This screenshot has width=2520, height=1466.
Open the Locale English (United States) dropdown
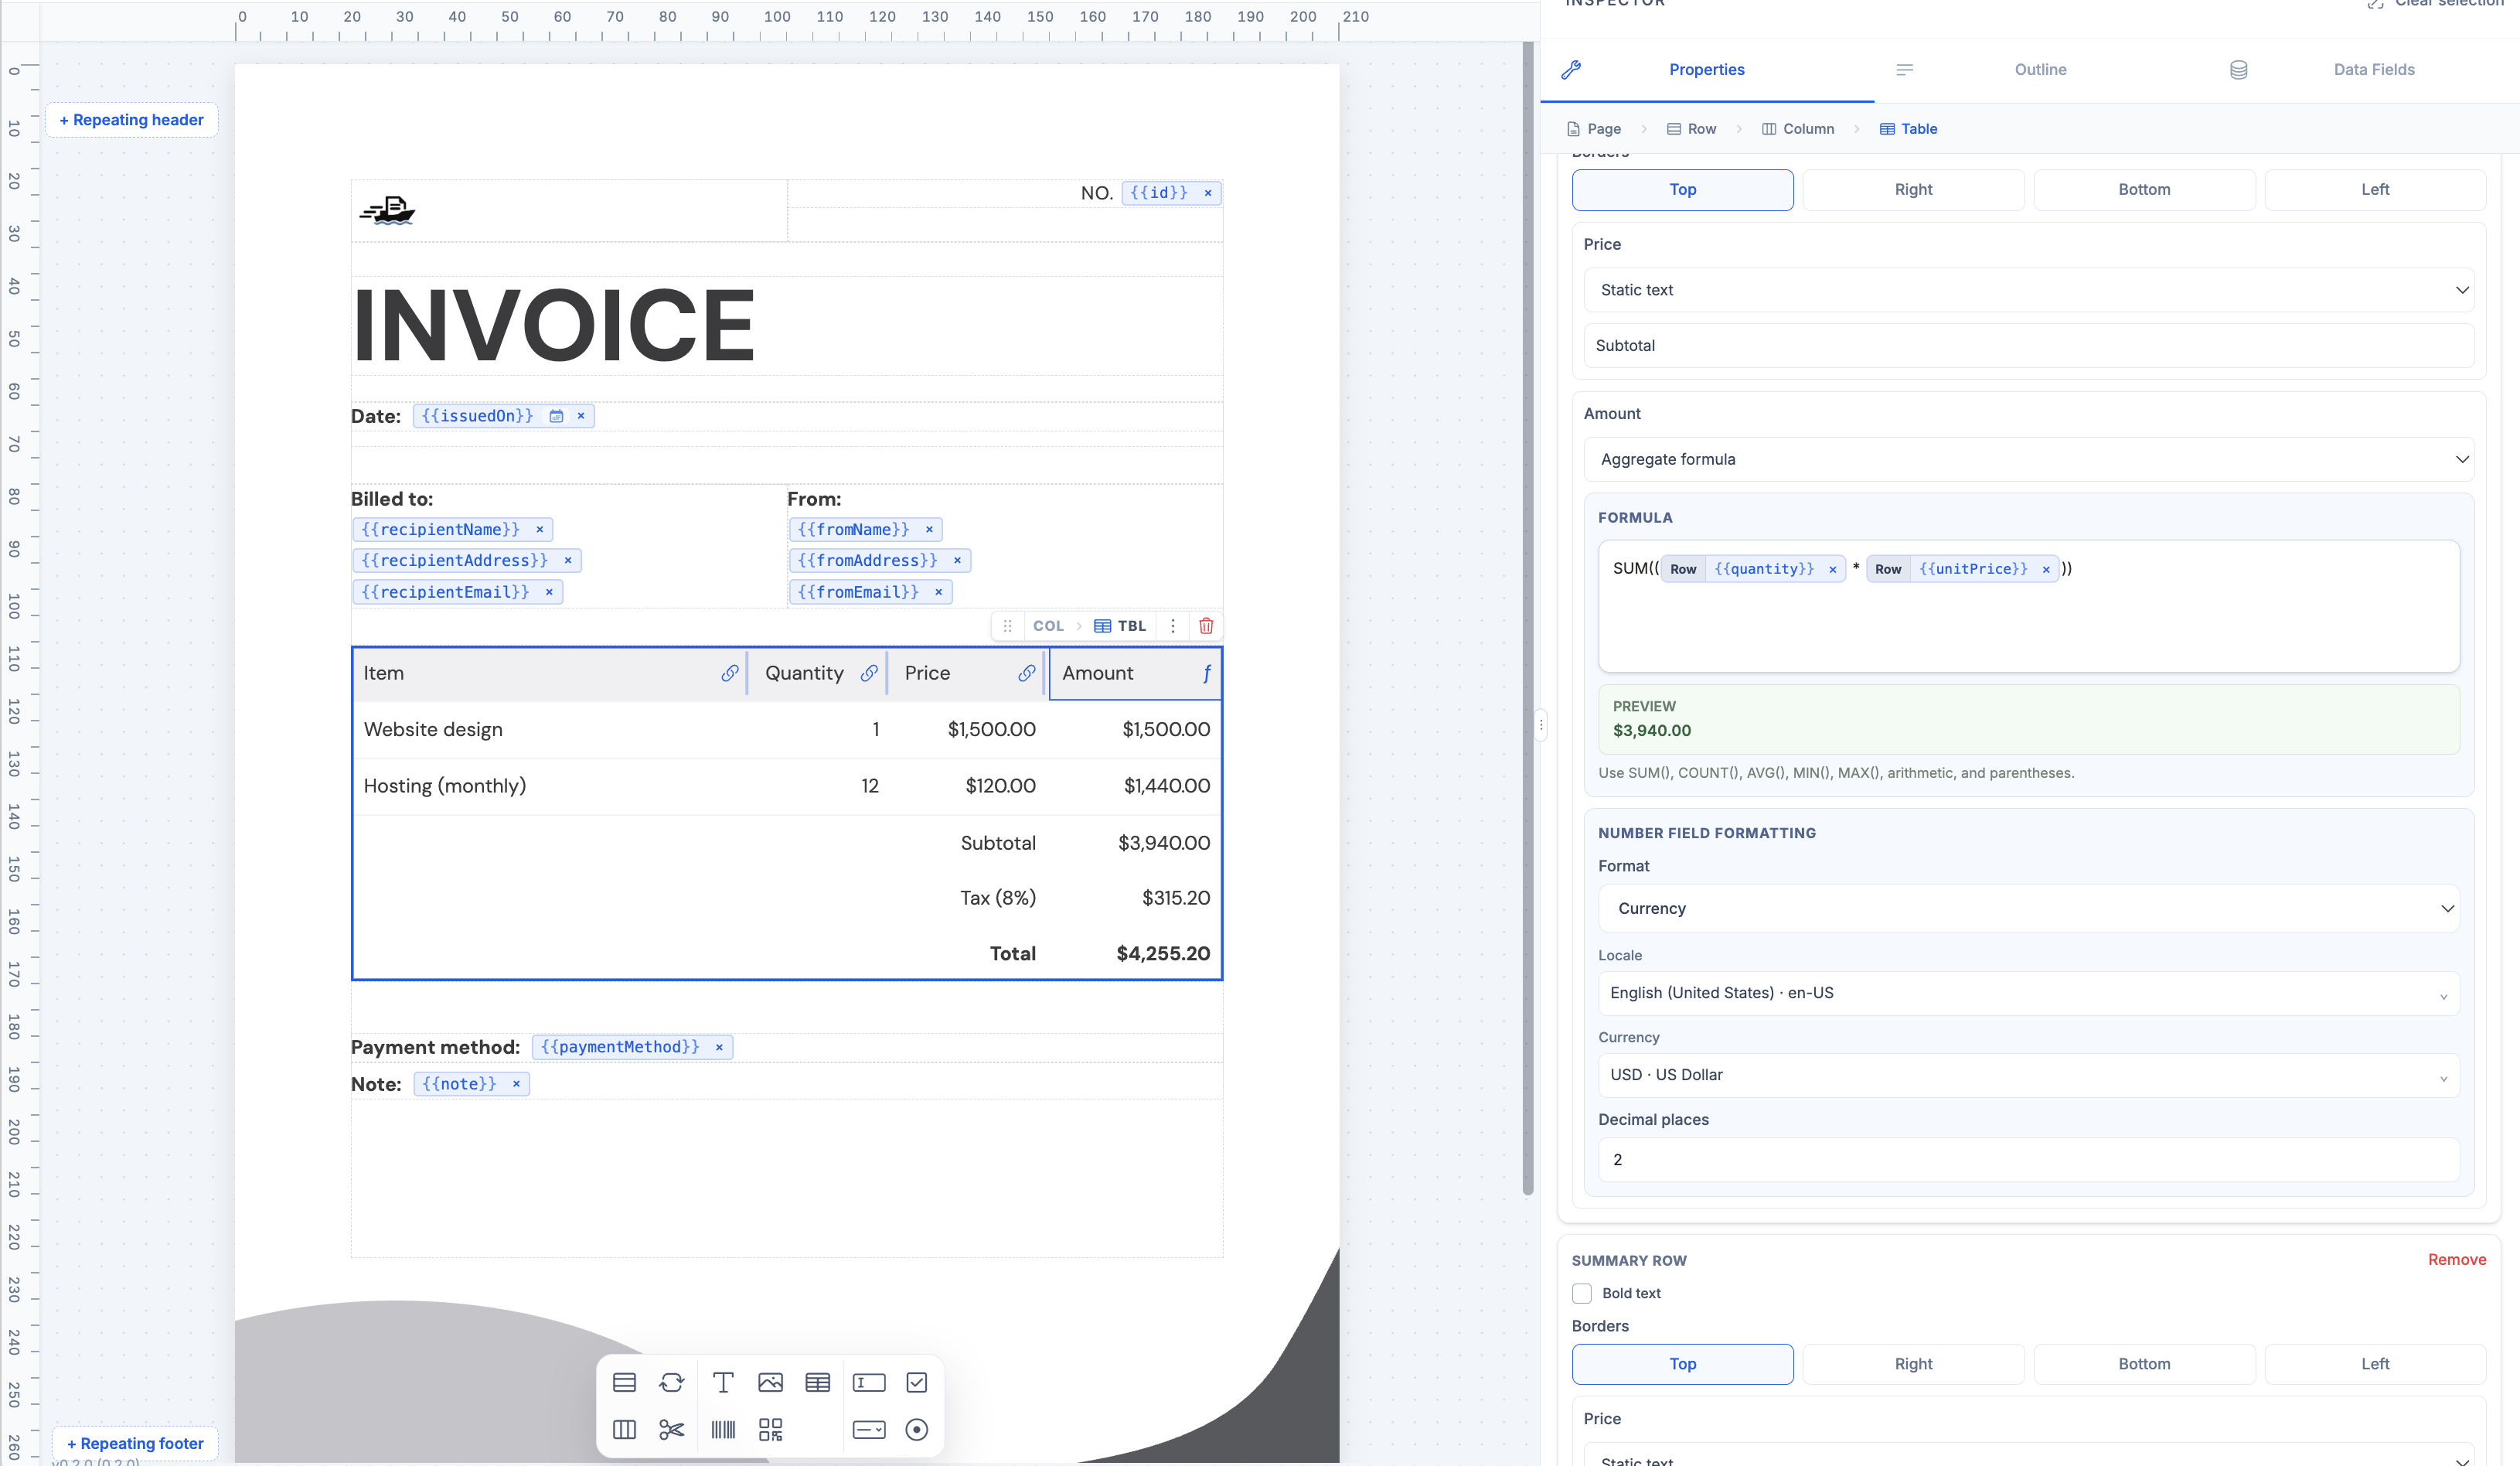pyautogui.click(x=2028, y=993)
